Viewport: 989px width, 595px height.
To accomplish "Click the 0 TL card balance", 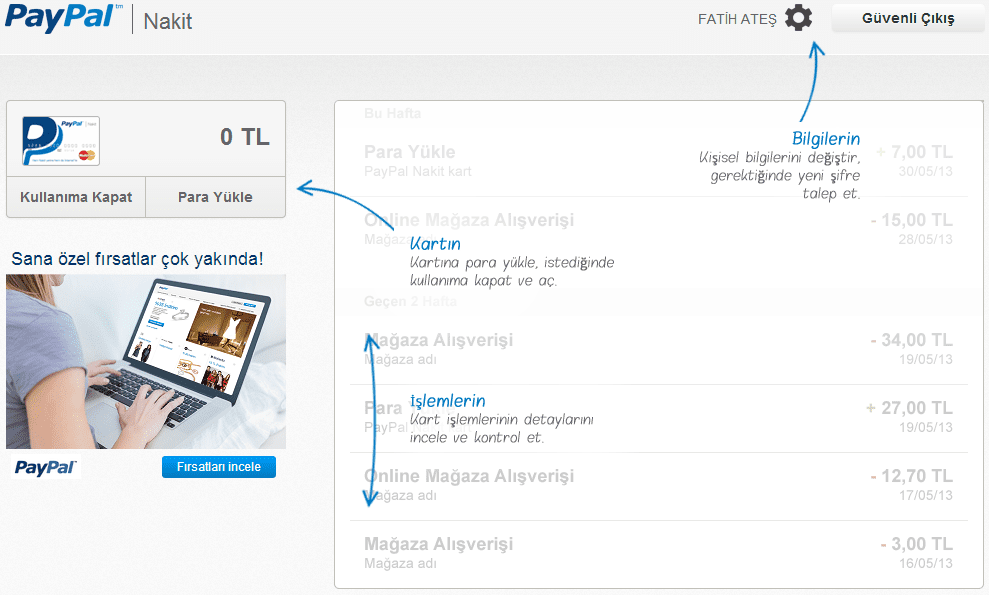I will (245, 137).
